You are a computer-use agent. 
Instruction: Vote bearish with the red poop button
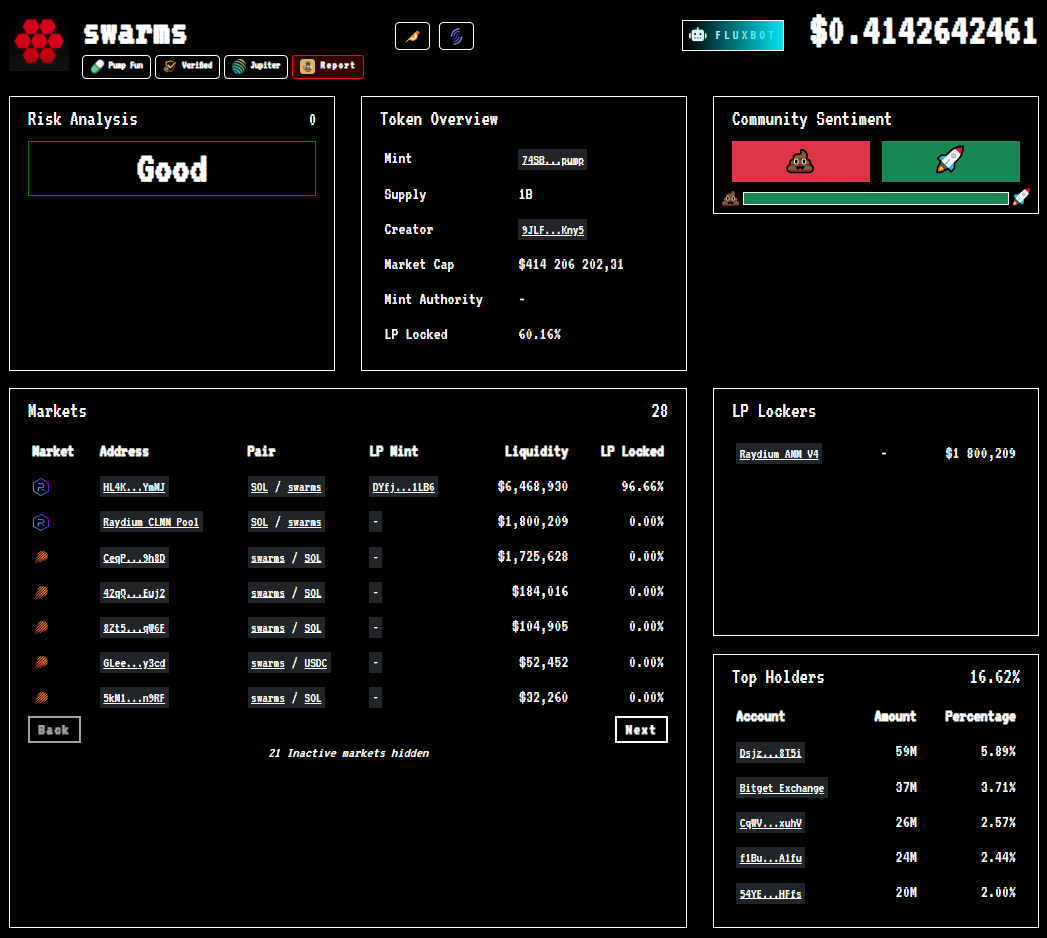pos(801,162)
